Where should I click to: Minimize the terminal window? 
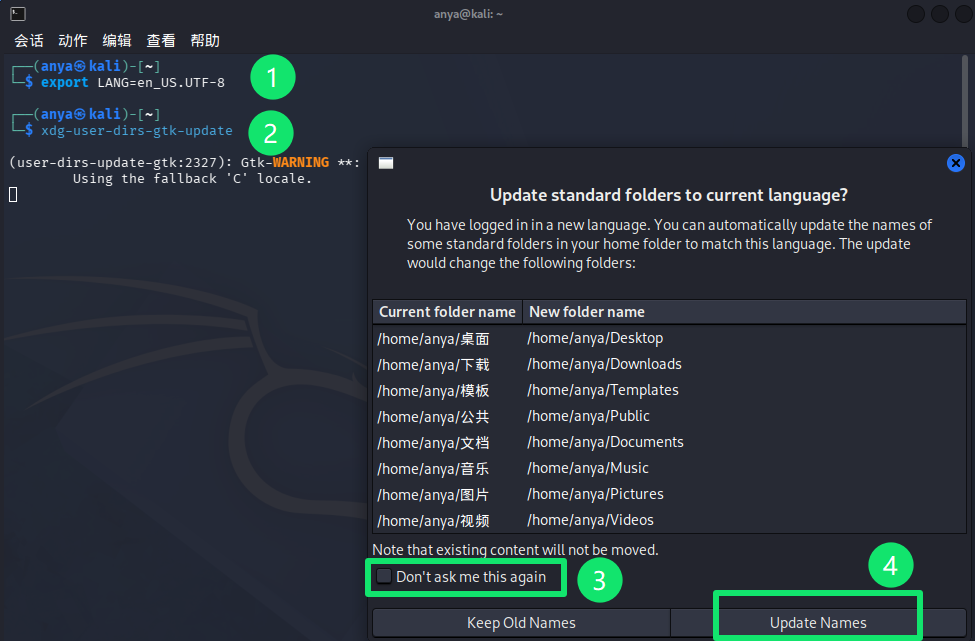click(x=916, y=14)
